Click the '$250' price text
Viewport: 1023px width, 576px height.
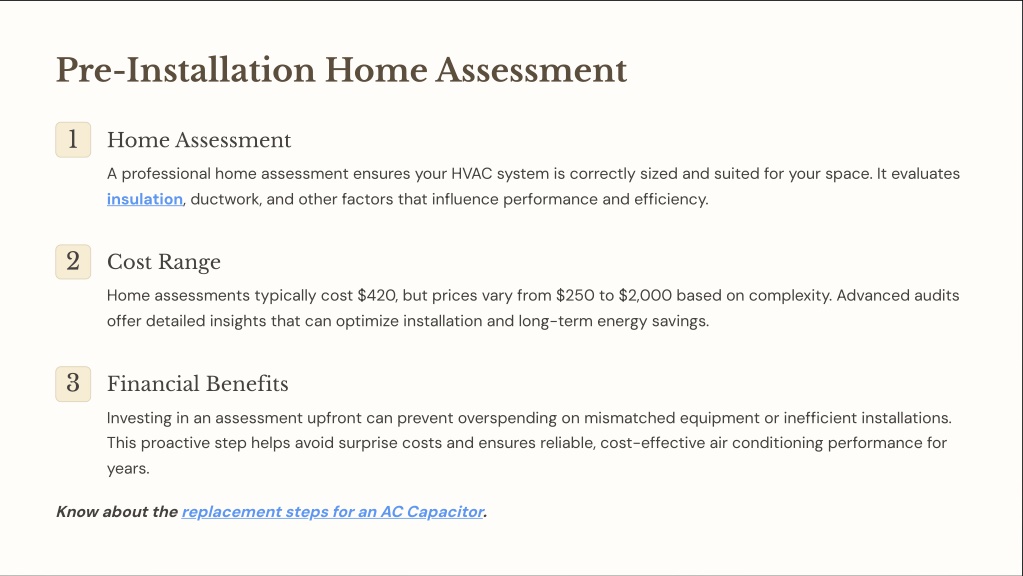click(575, 296)
